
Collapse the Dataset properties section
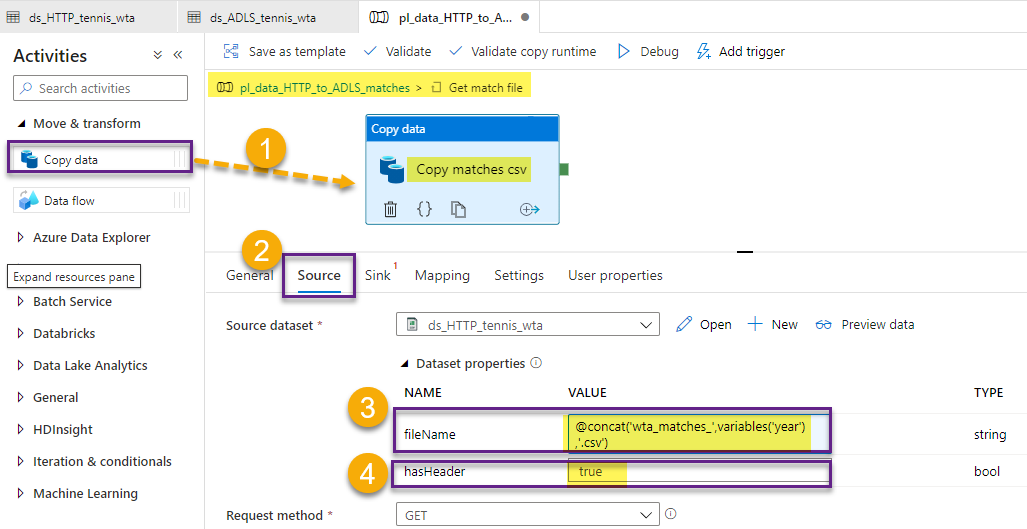point(404,364)
